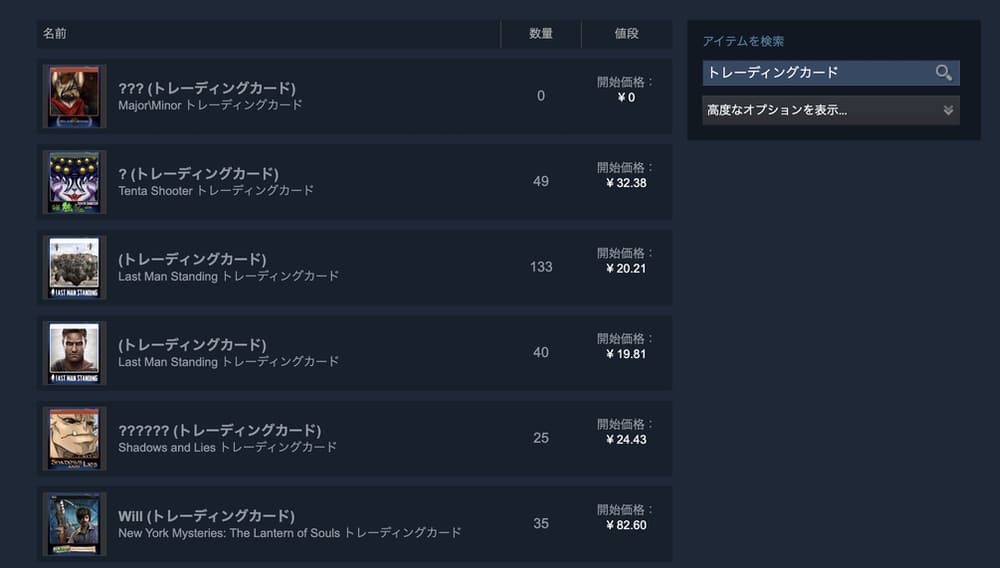The image size is (1000, 568).
Task: Click the ? (トレーディングカード) listing title
Action: click(198, 174)
